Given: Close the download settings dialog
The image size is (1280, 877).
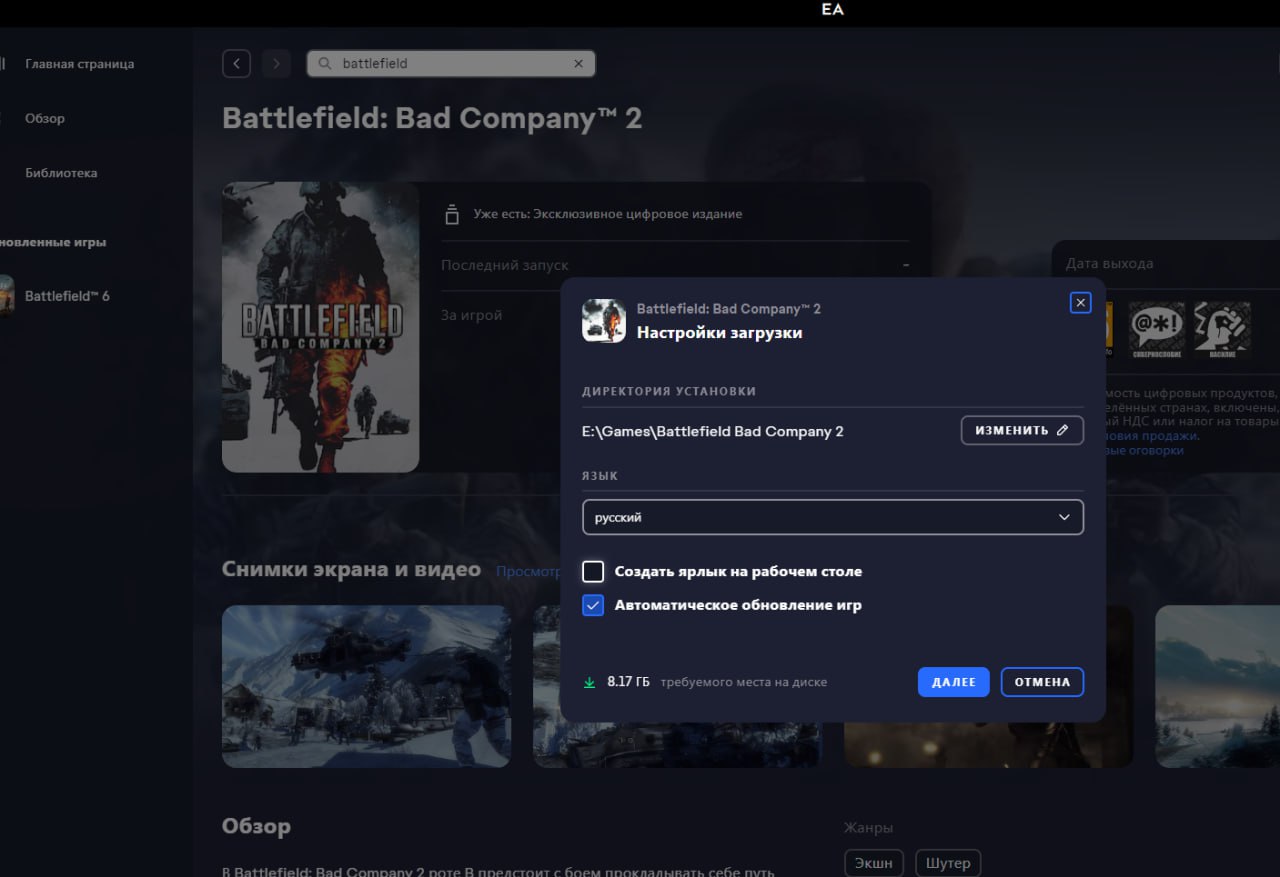Looking at the screenshot, I should [1080, 303].
